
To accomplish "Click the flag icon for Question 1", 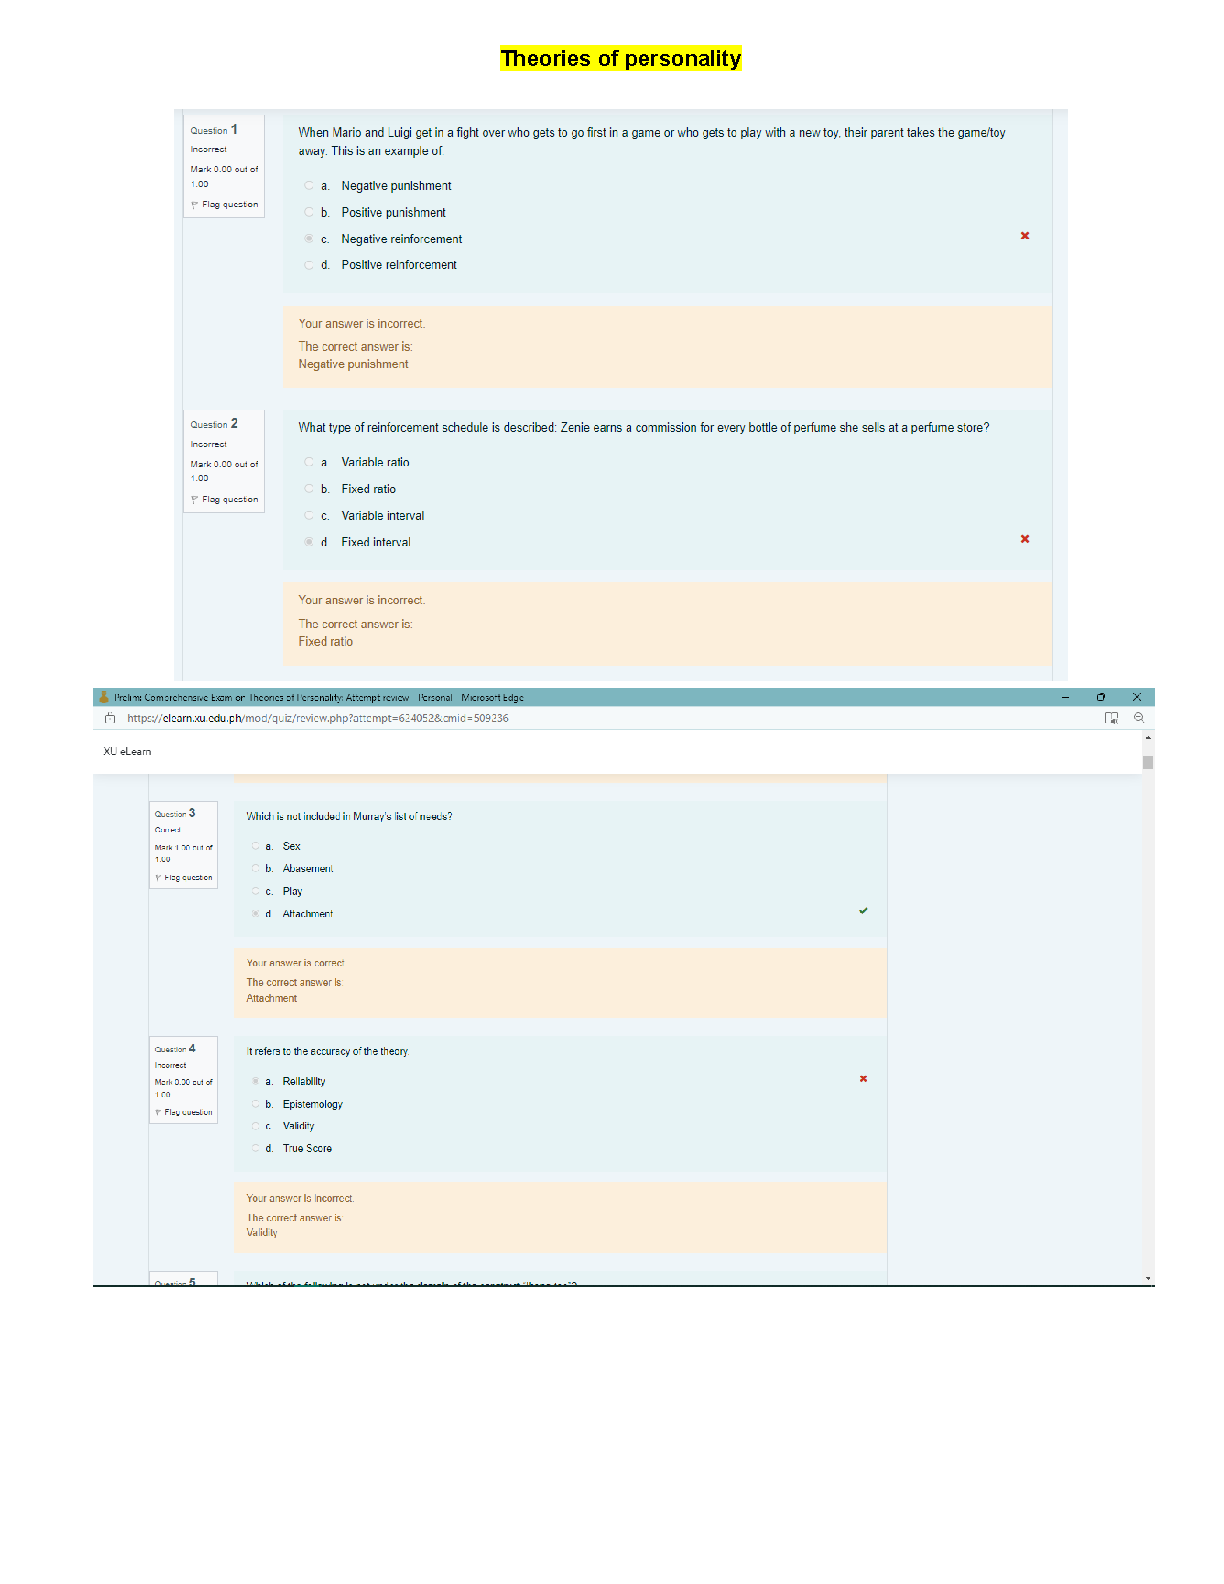I will tap(194, 205).
